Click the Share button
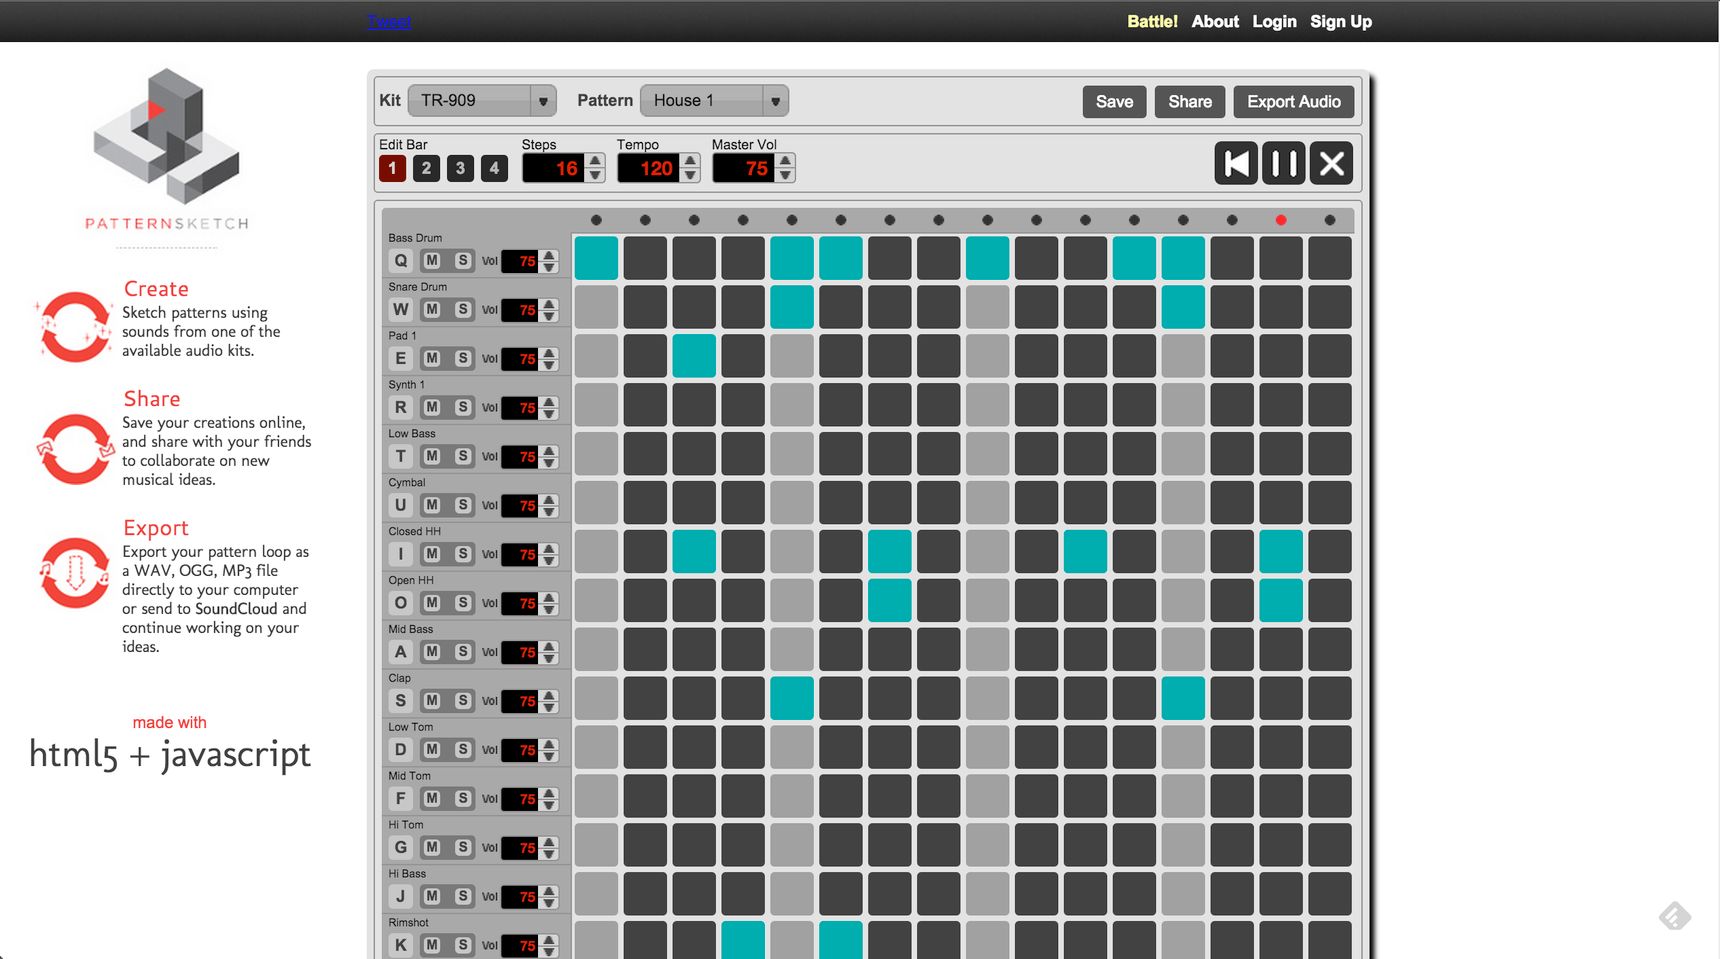This screenshot has width=1720, height=959. tap(1190, 101)
